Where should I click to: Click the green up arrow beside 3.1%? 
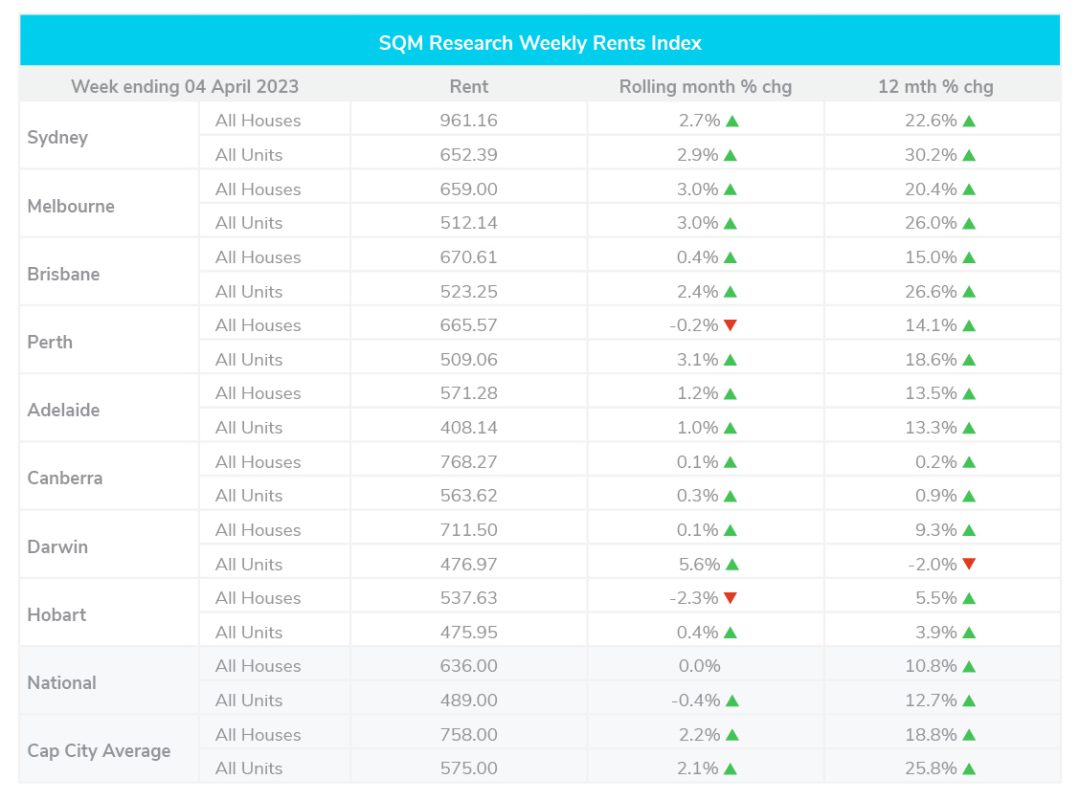730,360
